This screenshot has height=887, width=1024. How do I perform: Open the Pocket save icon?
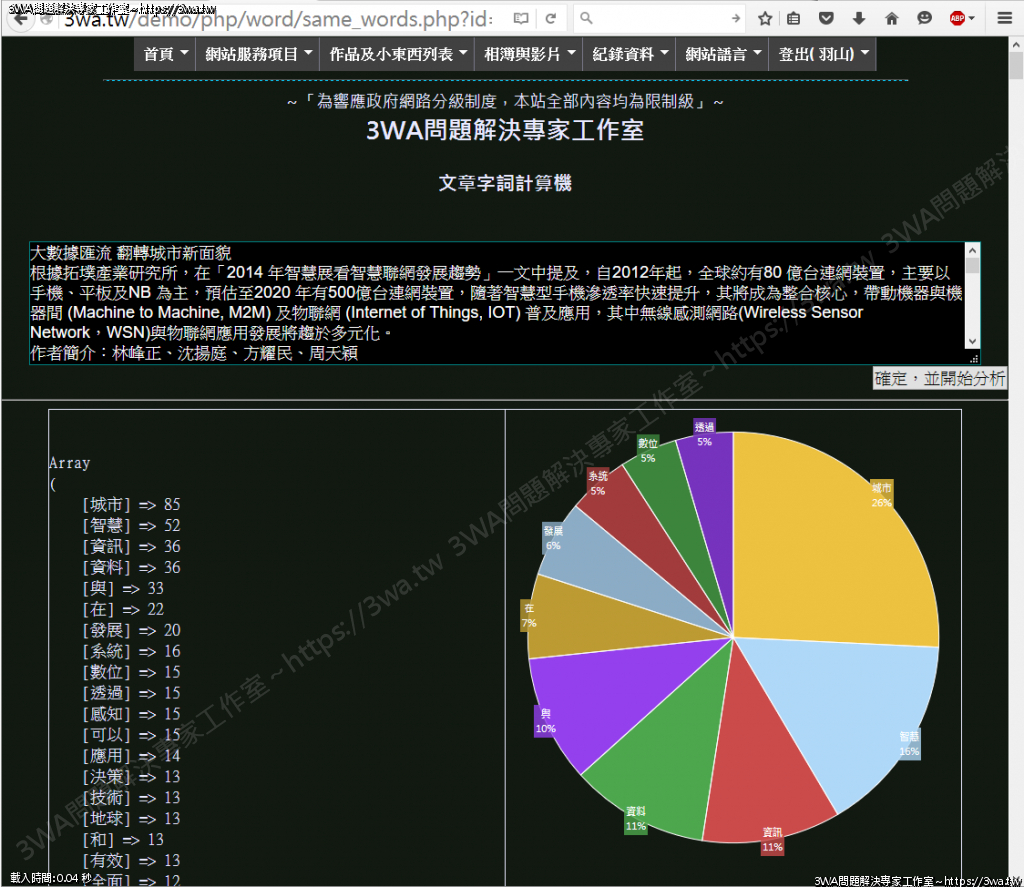[826, 18]
